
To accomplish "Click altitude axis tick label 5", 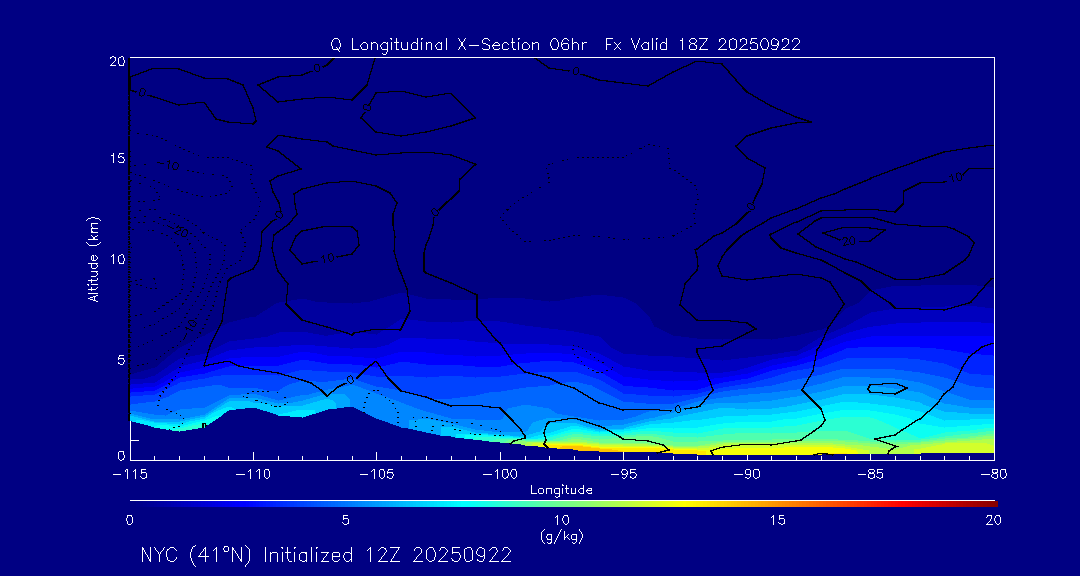I will 120,359.
